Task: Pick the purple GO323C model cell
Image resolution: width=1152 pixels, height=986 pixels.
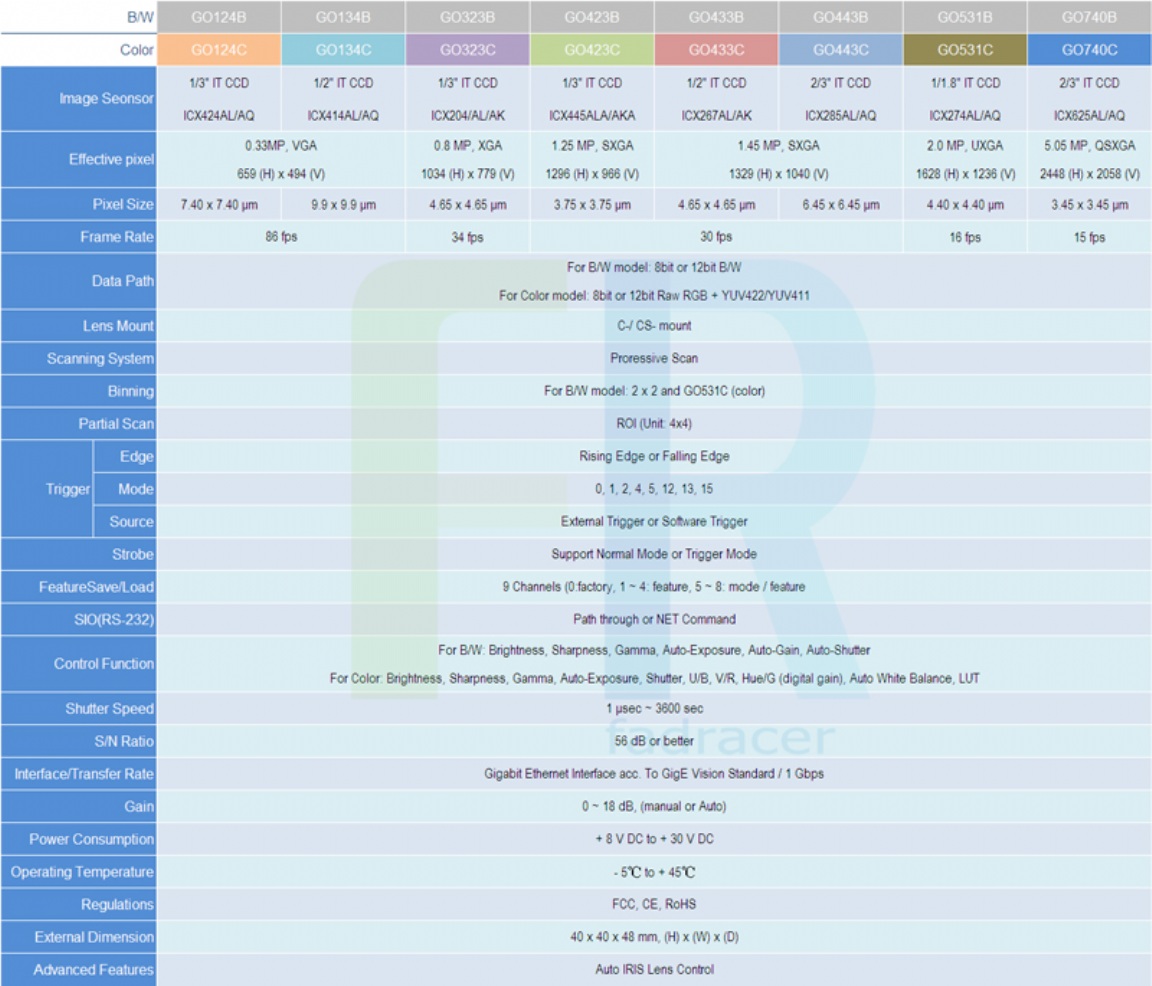Action: point(467,49)
